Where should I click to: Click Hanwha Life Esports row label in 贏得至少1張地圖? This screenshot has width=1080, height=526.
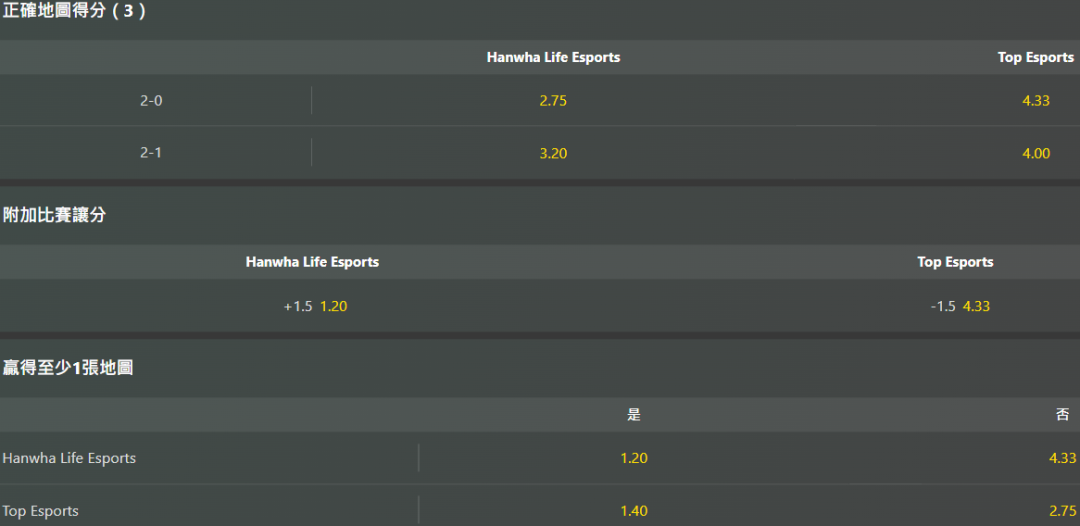[x=69, y=458]
